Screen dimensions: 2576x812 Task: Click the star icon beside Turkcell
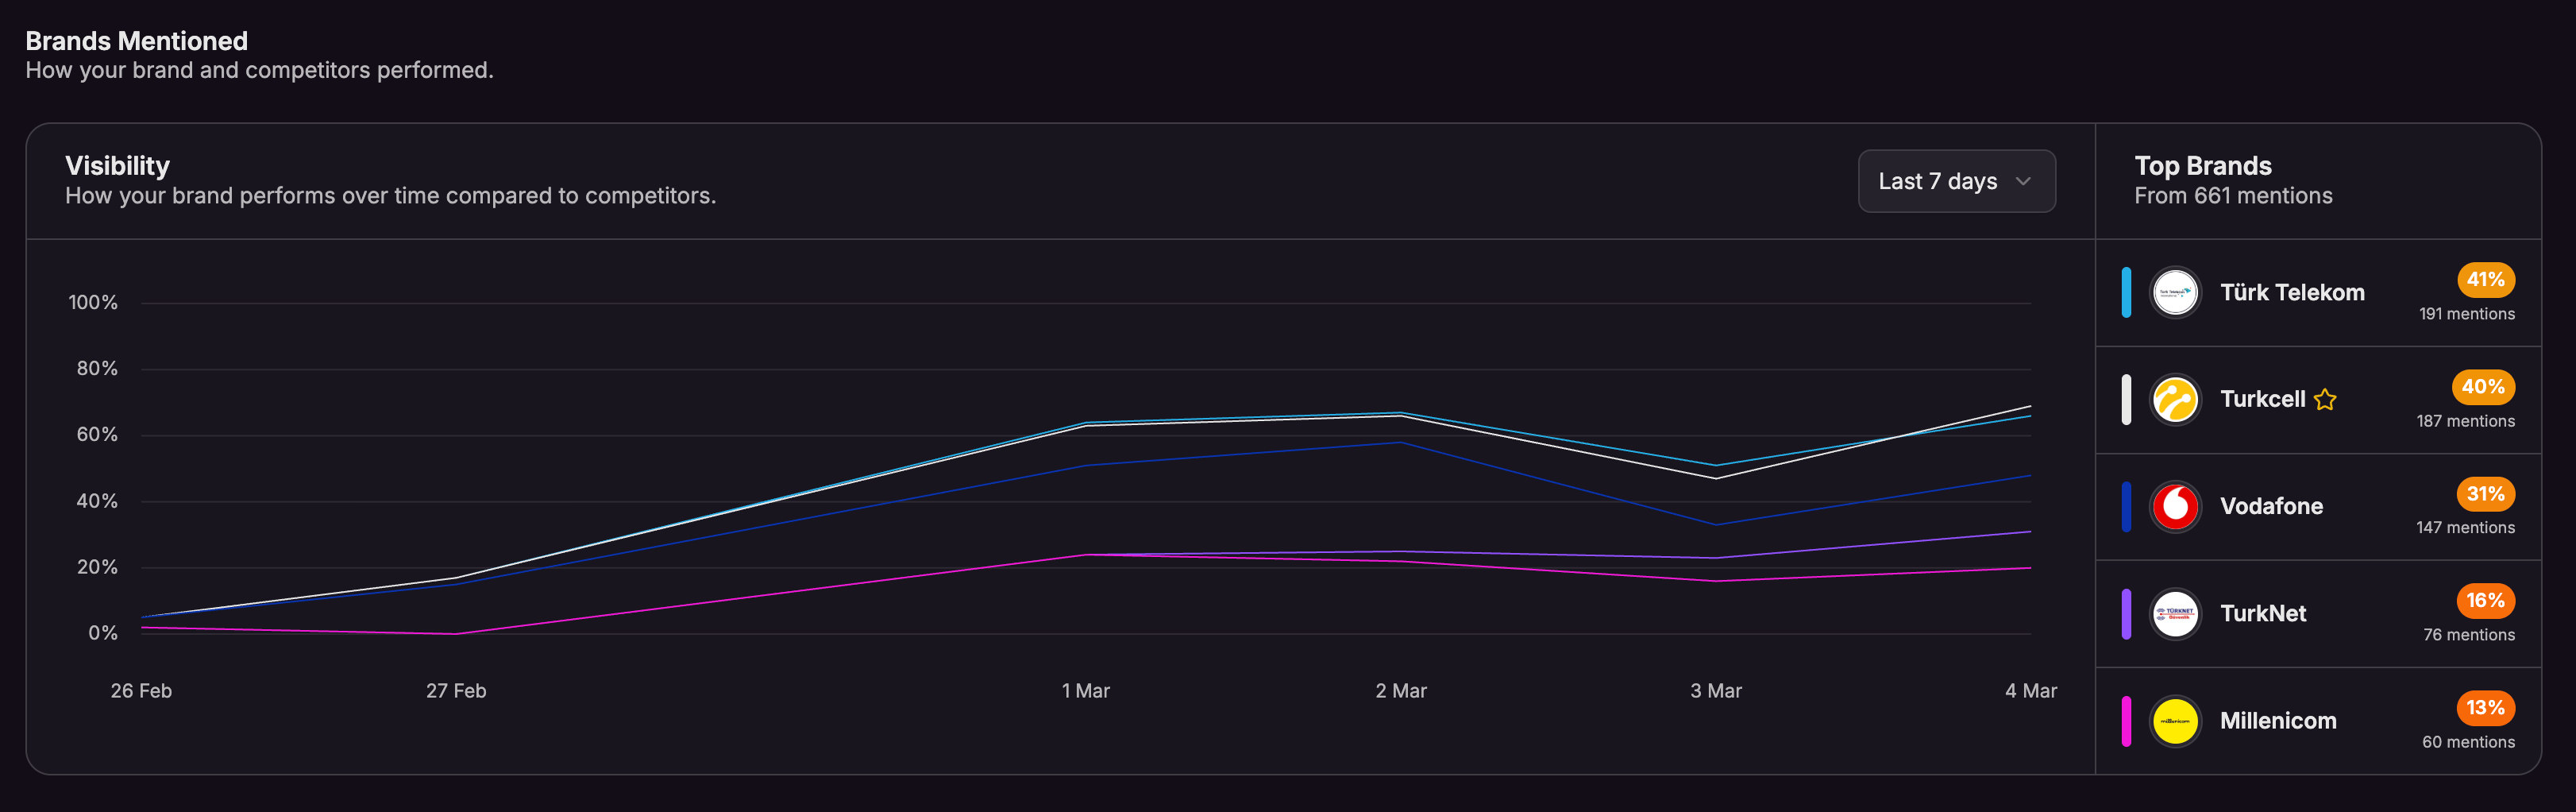[2325, 400]
